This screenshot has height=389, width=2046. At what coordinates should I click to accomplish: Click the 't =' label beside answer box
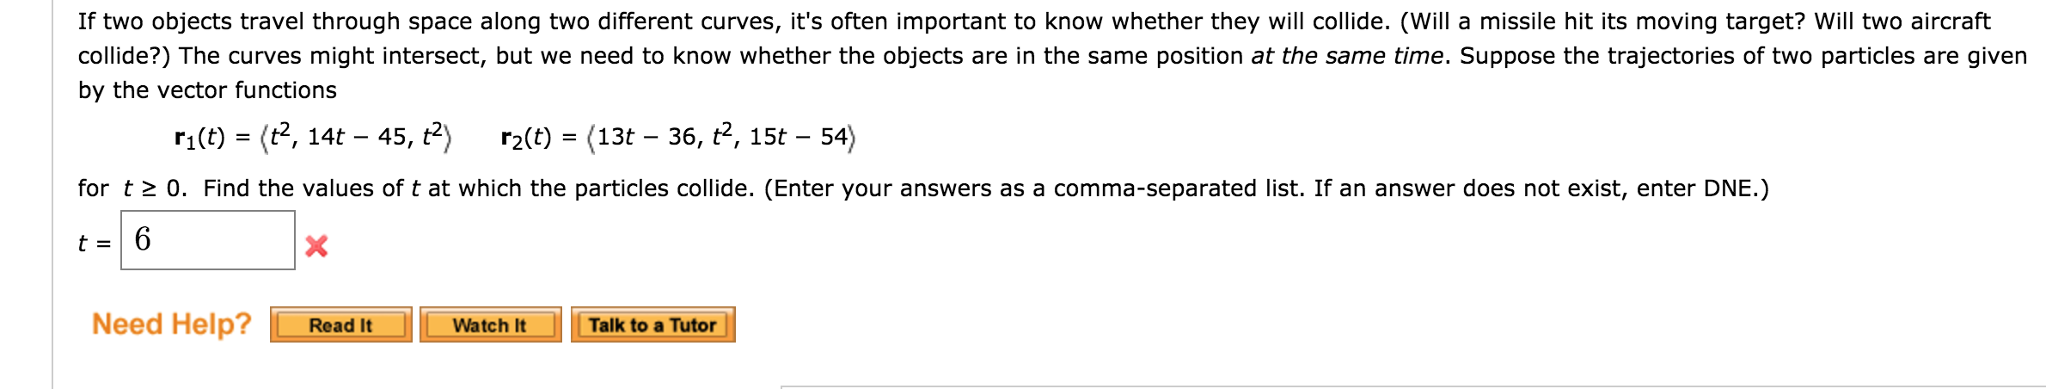tap(94, 243)
